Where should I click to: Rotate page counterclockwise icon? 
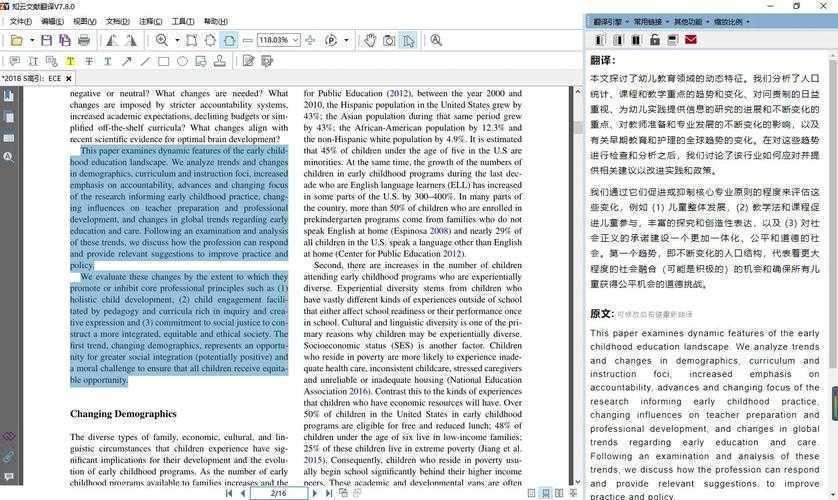click(x=112, y=41)
